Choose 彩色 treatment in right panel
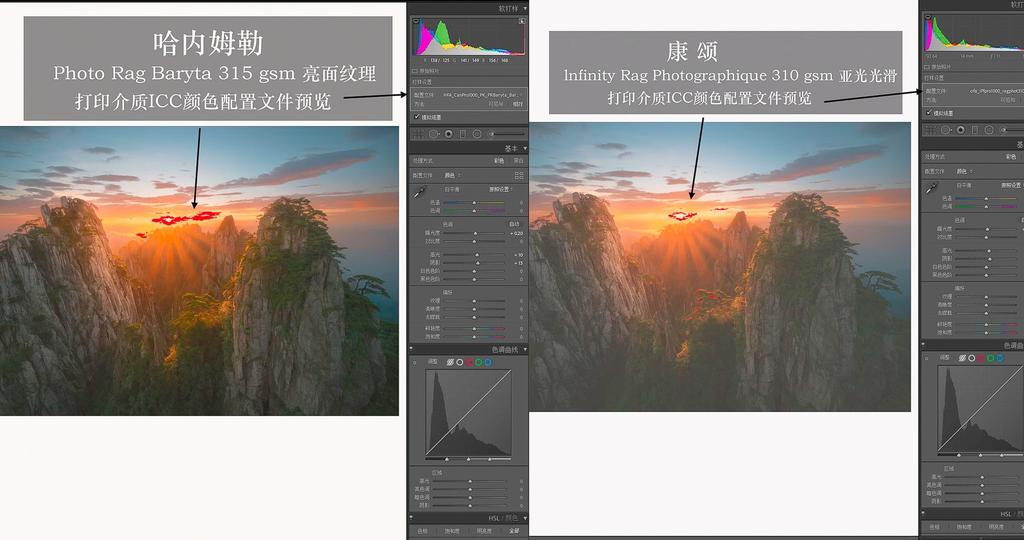This screenshot has height=540, width=1024. pyautogui.click(x=1011, y=157)
